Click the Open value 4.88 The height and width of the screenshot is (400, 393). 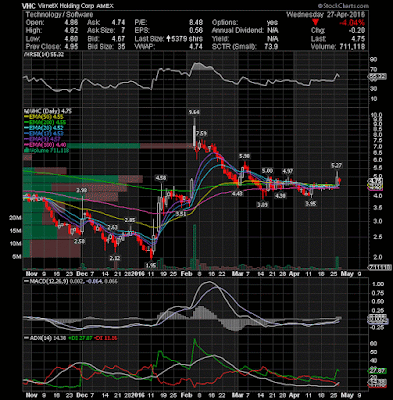tap(71, 23)
